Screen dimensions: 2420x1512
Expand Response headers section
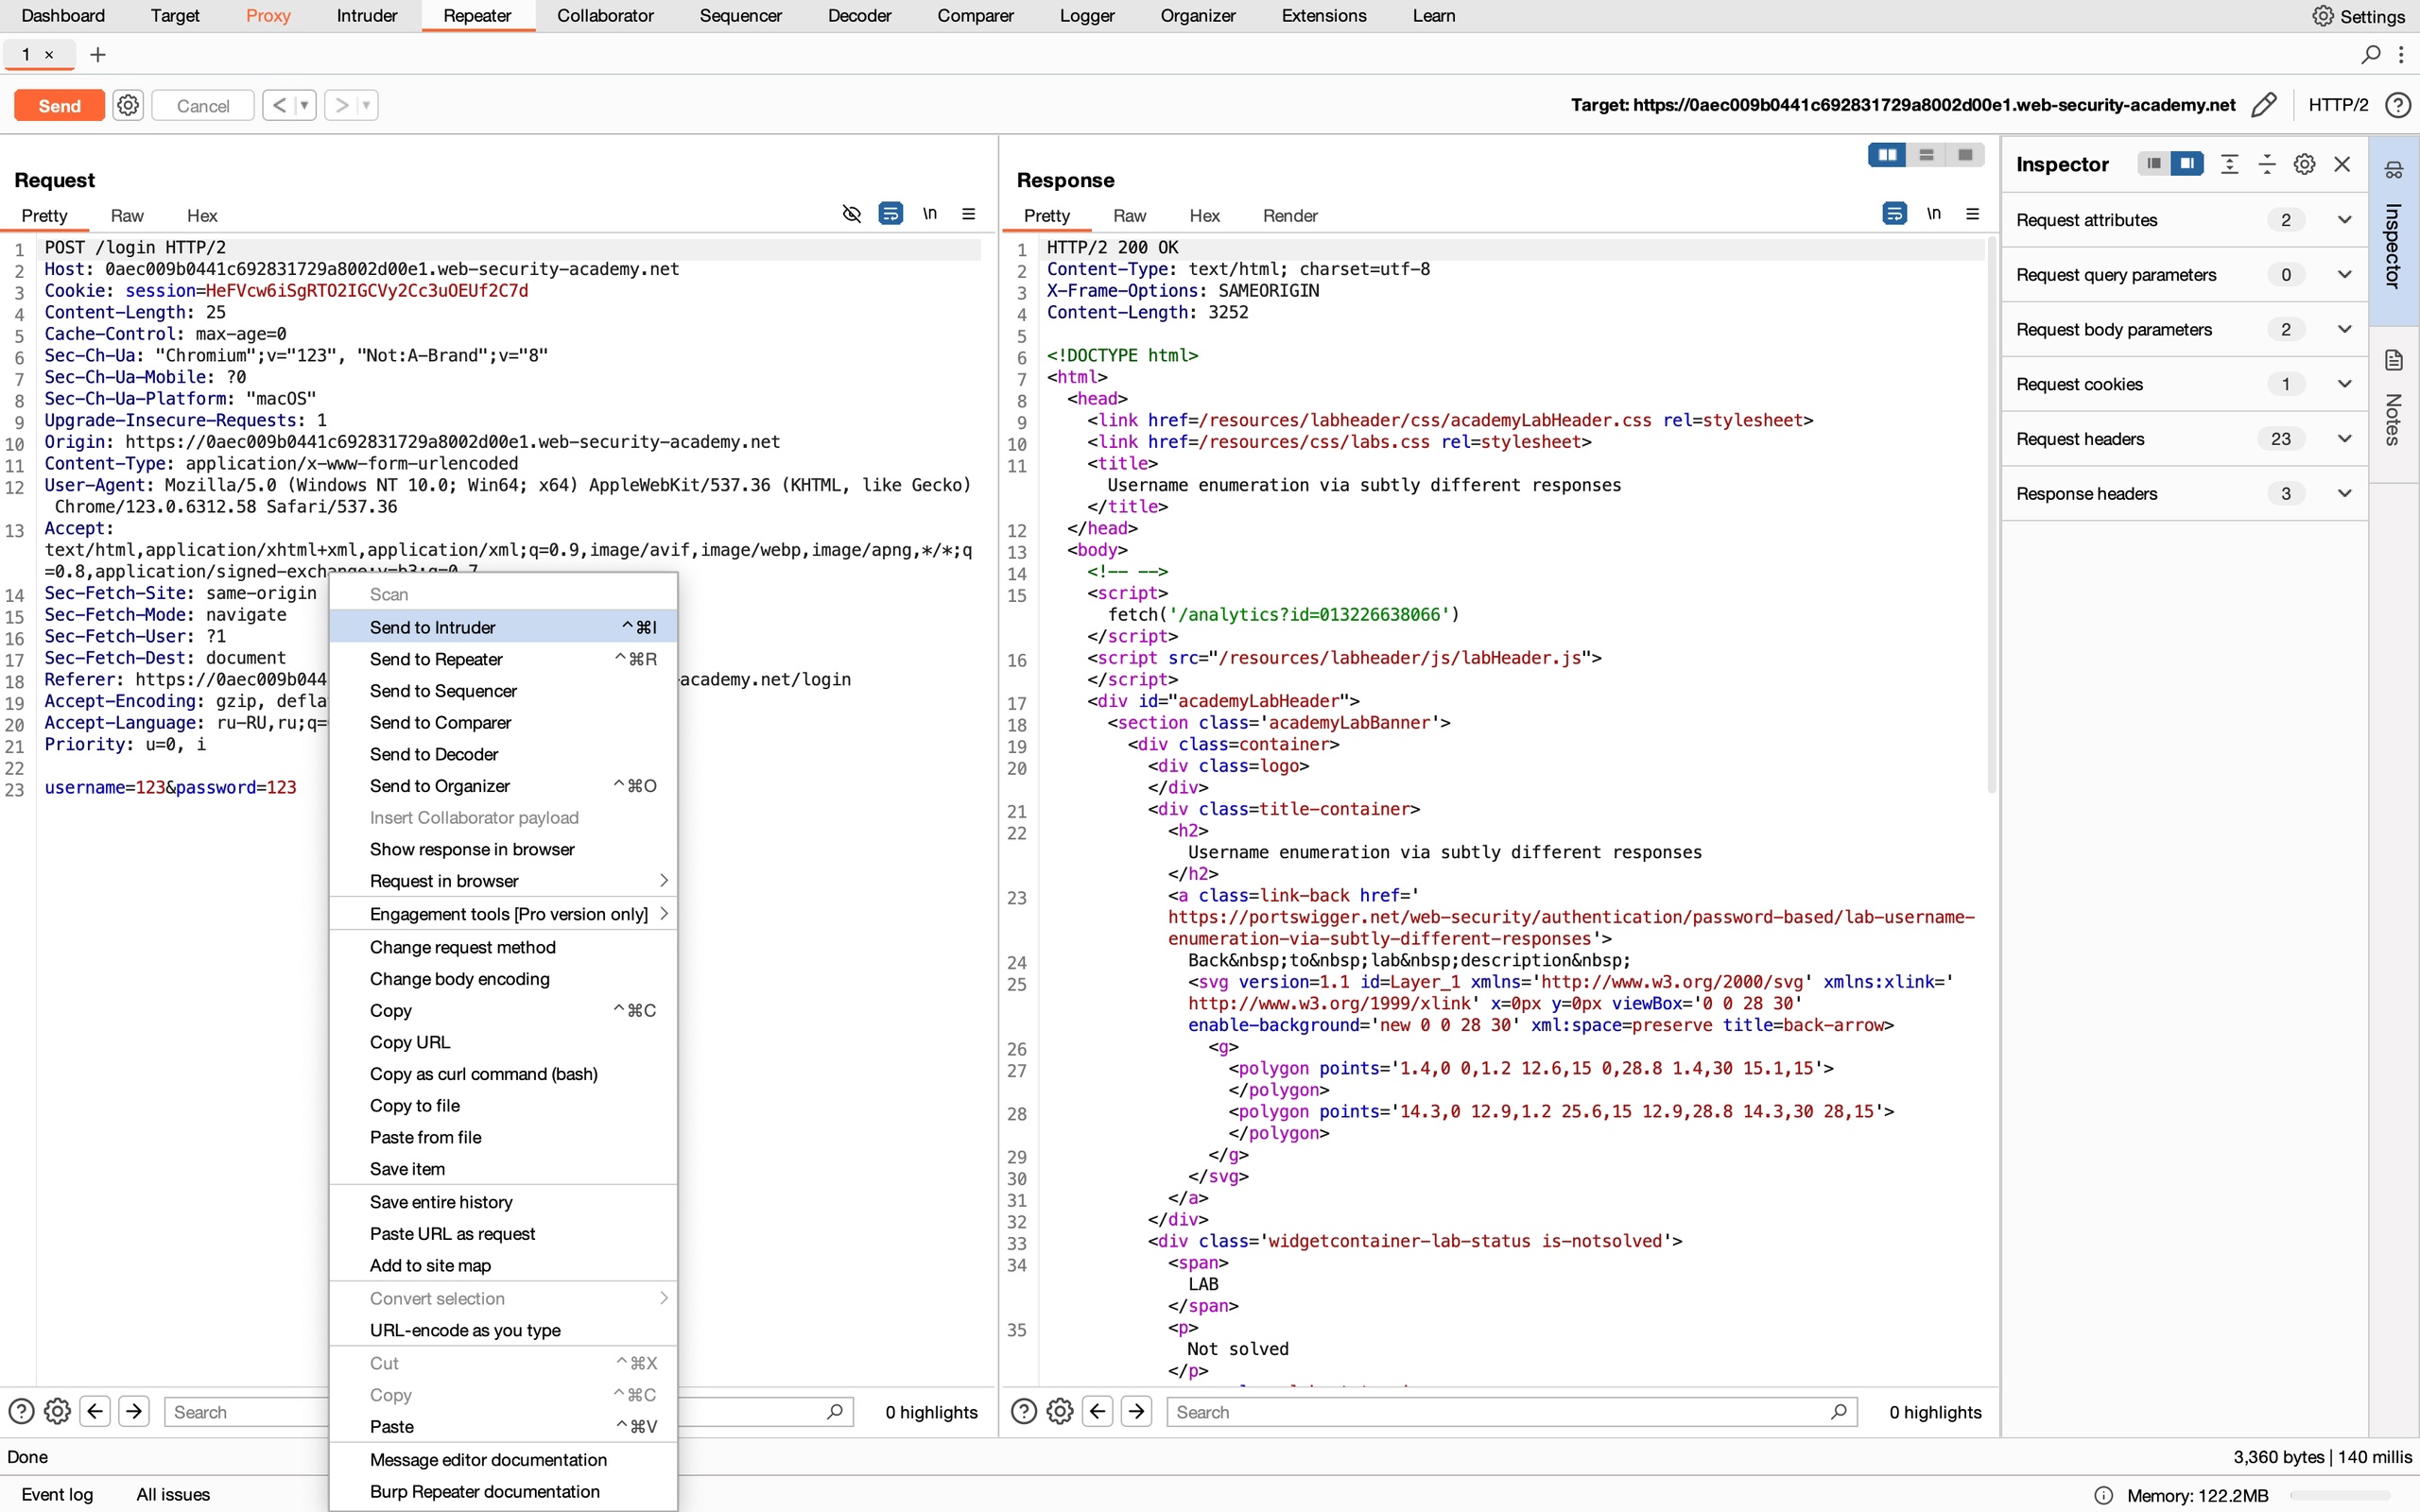click(x=2344, y=493)
